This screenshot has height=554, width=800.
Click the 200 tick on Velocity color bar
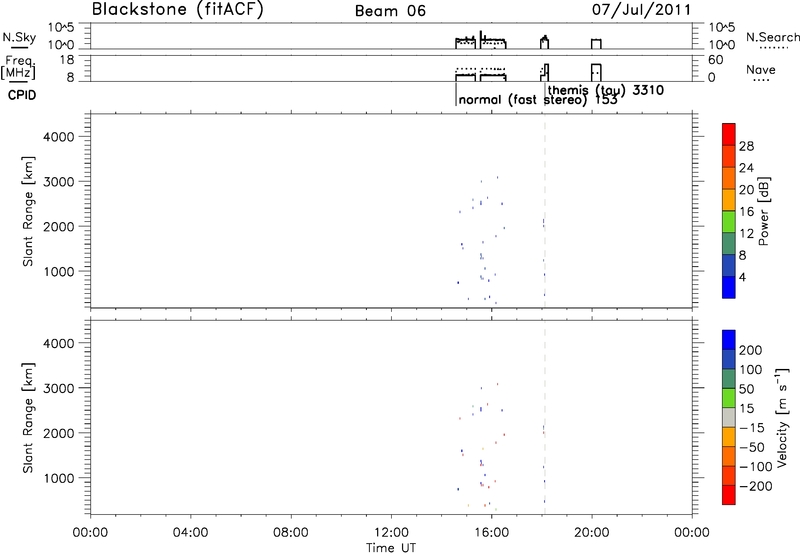[x=751, y=350]
